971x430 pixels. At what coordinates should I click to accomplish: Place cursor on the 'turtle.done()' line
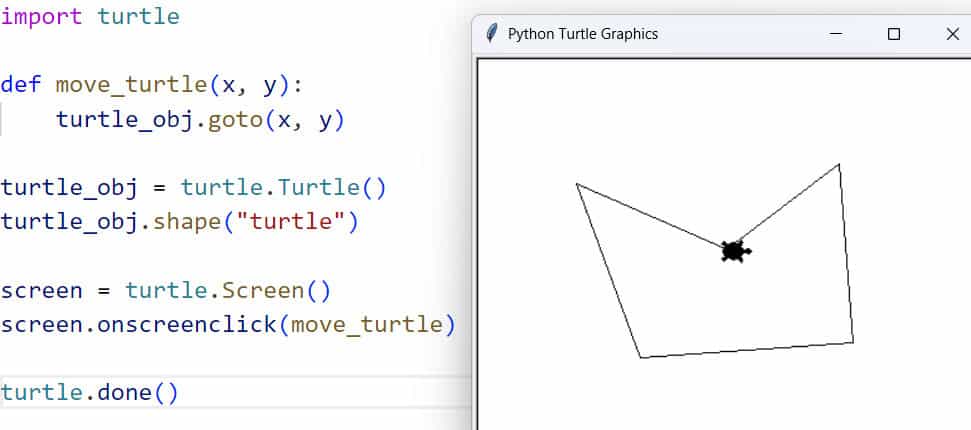point(89,392)
